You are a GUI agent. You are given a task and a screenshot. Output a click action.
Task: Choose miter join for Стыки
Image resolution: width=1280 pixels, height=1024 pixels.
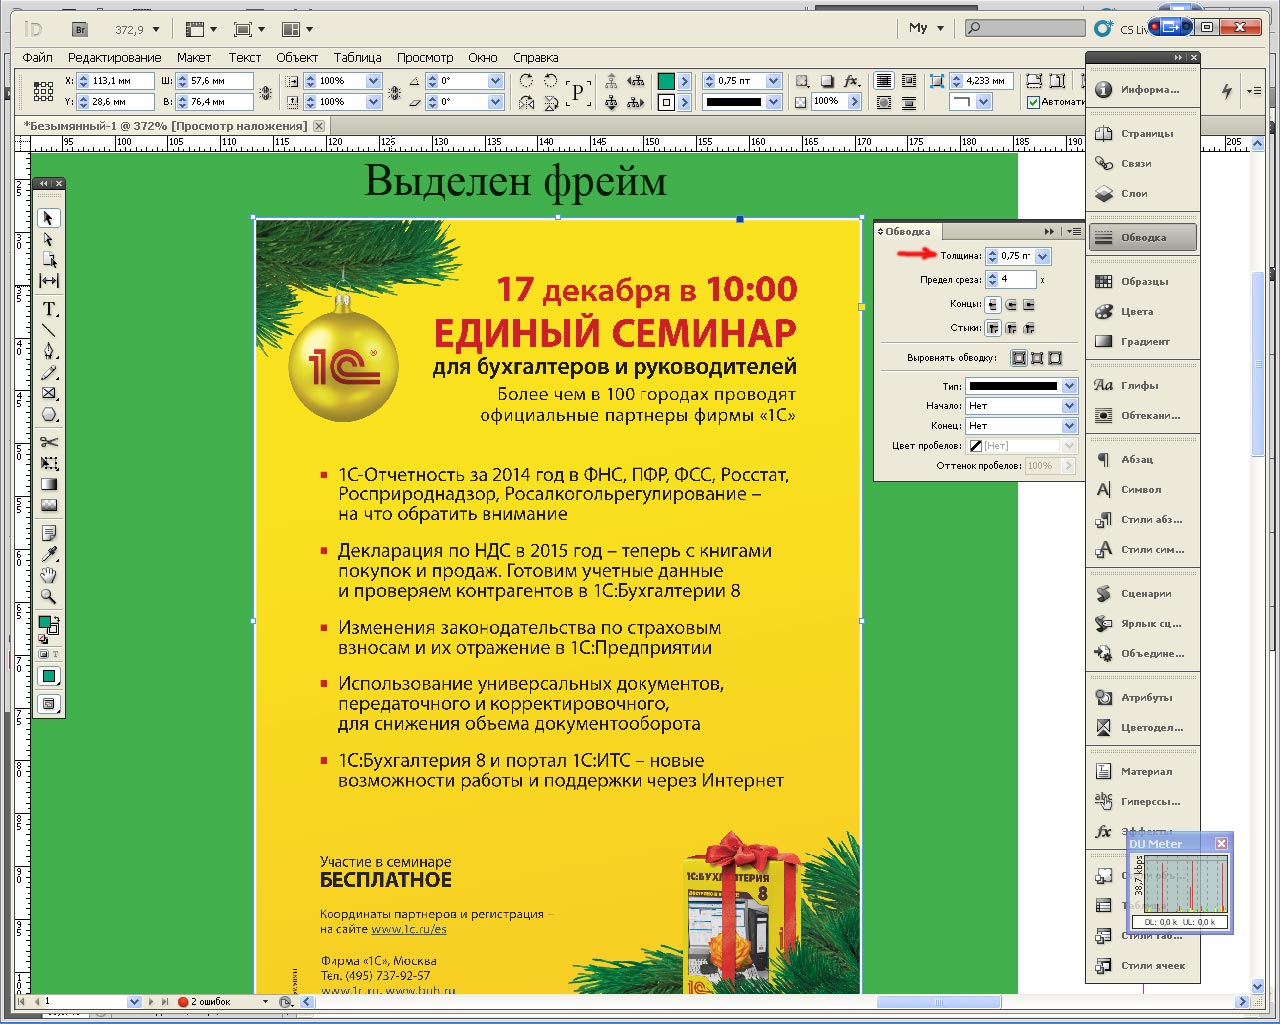click(x=993, y=328)
